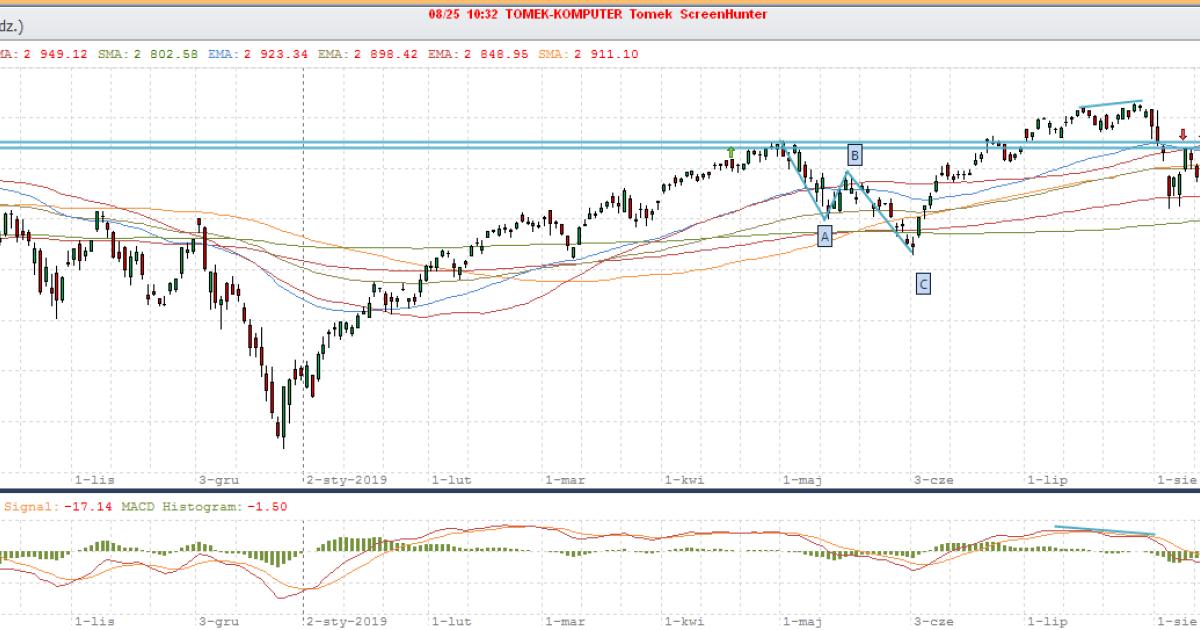The image size is (1200, 630).
Task: Click 2-sty-2019 on the price chart axis
Action: (347, 480)
